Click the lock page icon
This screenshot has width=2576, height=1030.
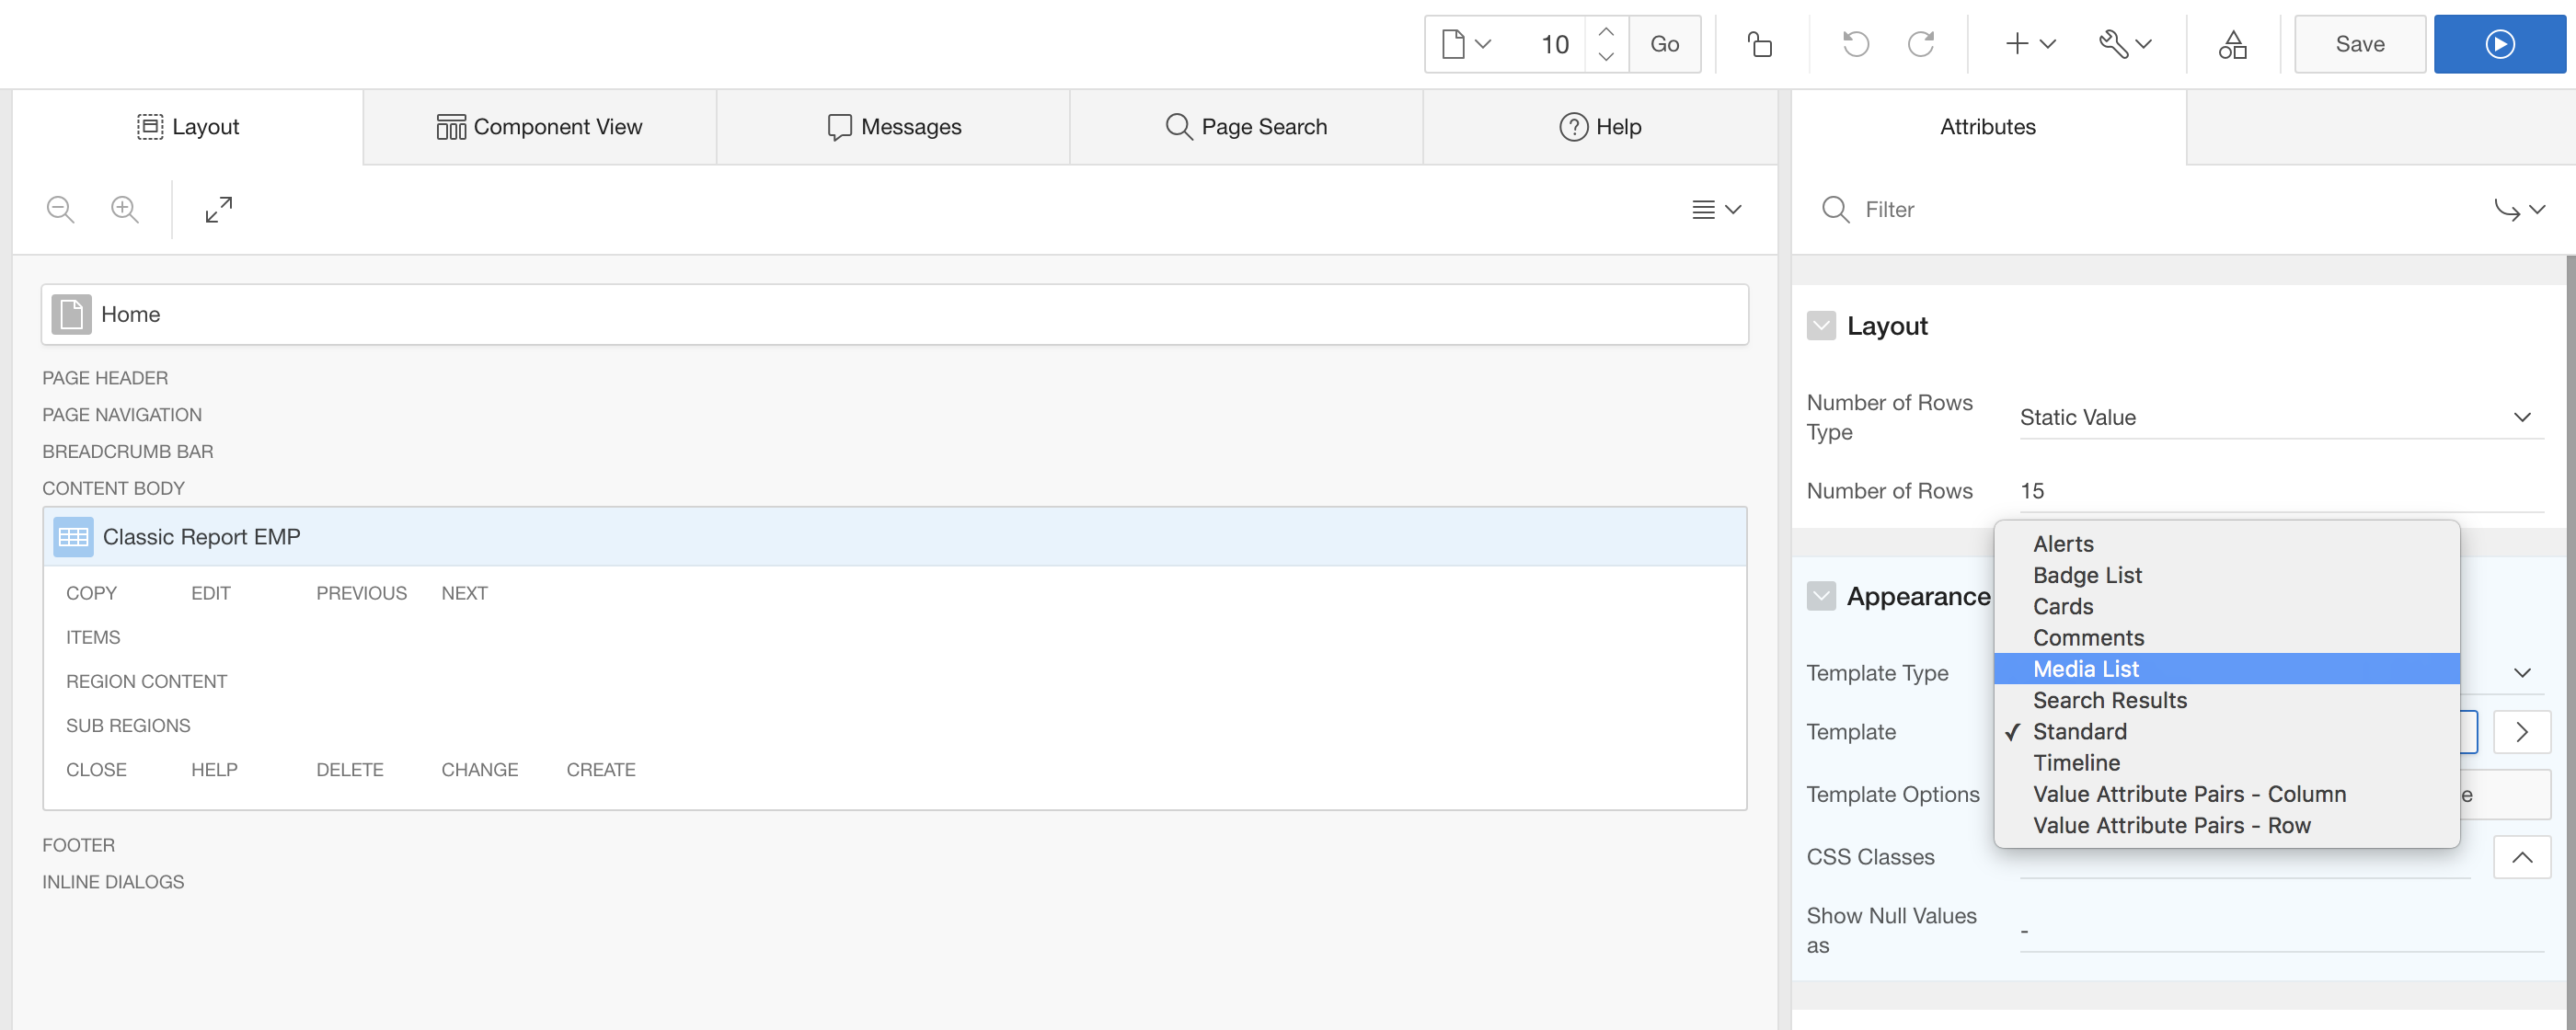click(1760, 44)
